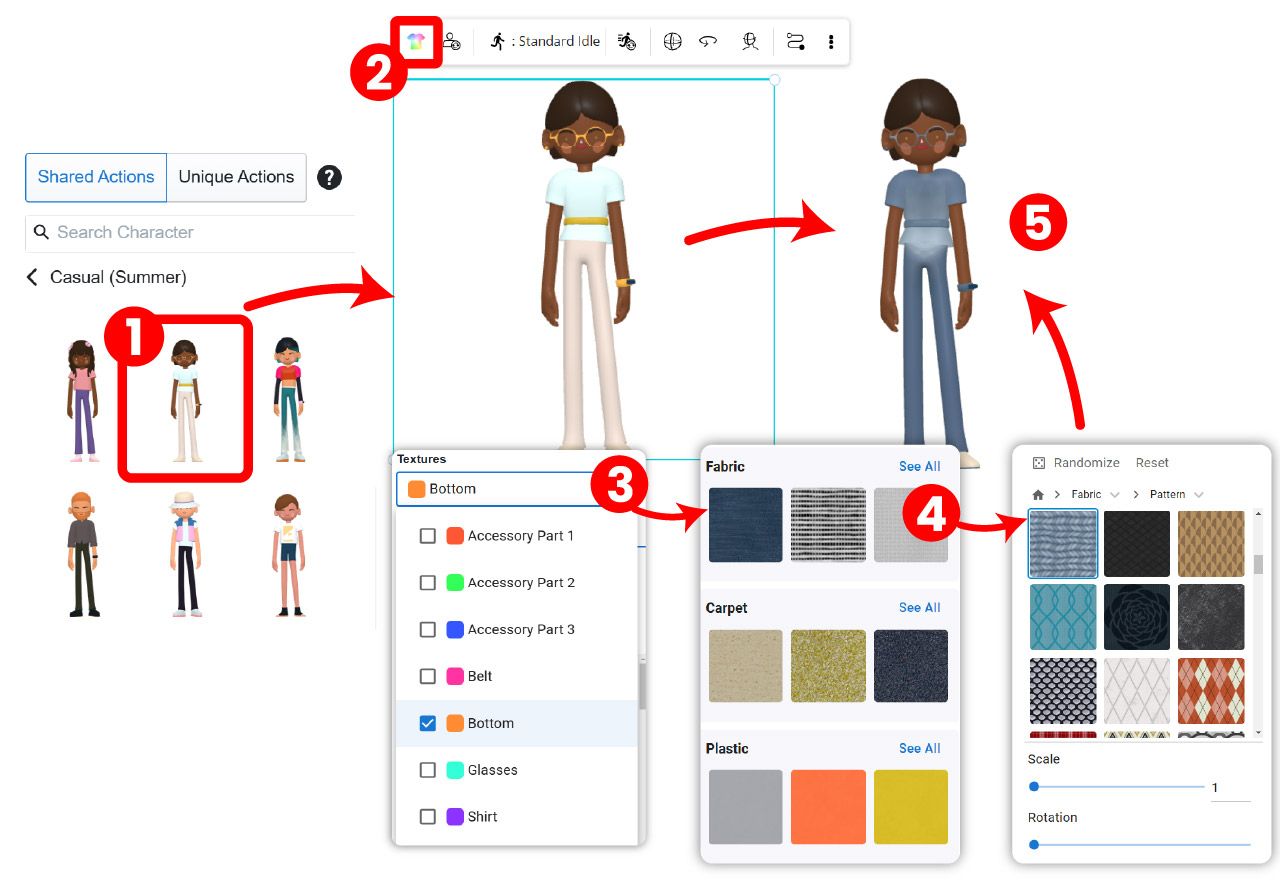This screenshot has height=880, width=1280.
Task: Click the help question mark icon
Action: click(329, 178)
